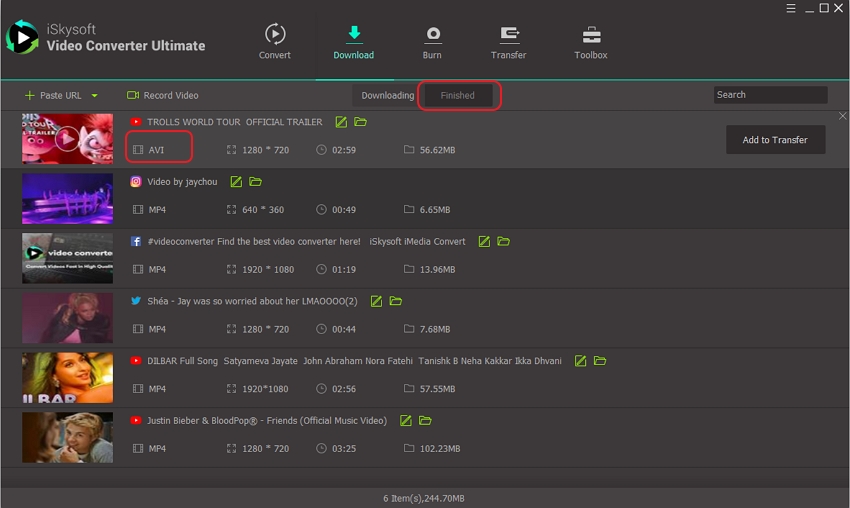This screenshot has width=850, height=508.
Task: Open the Burn section
Action: (x=432, y=41)
